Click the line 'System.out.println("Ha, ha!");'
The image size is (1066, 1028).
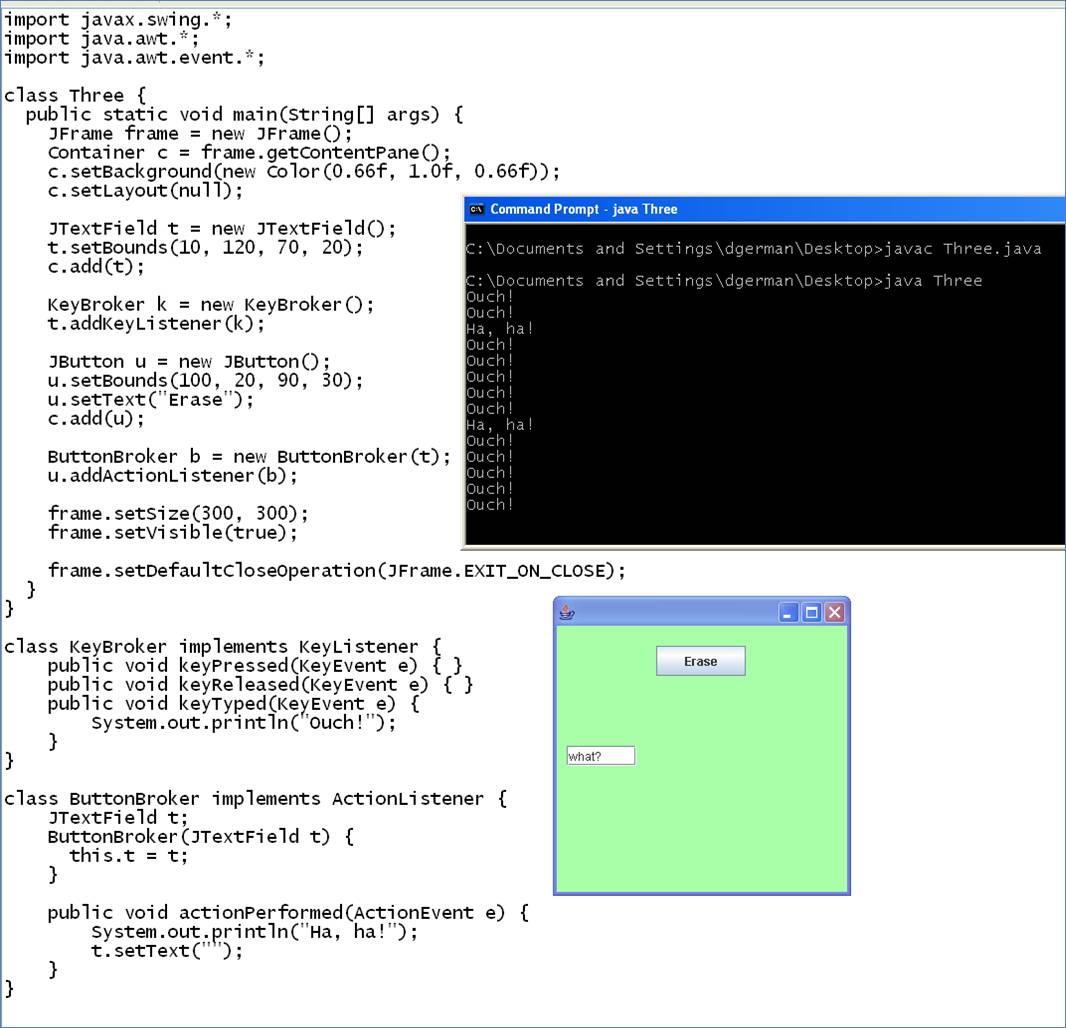254,932
